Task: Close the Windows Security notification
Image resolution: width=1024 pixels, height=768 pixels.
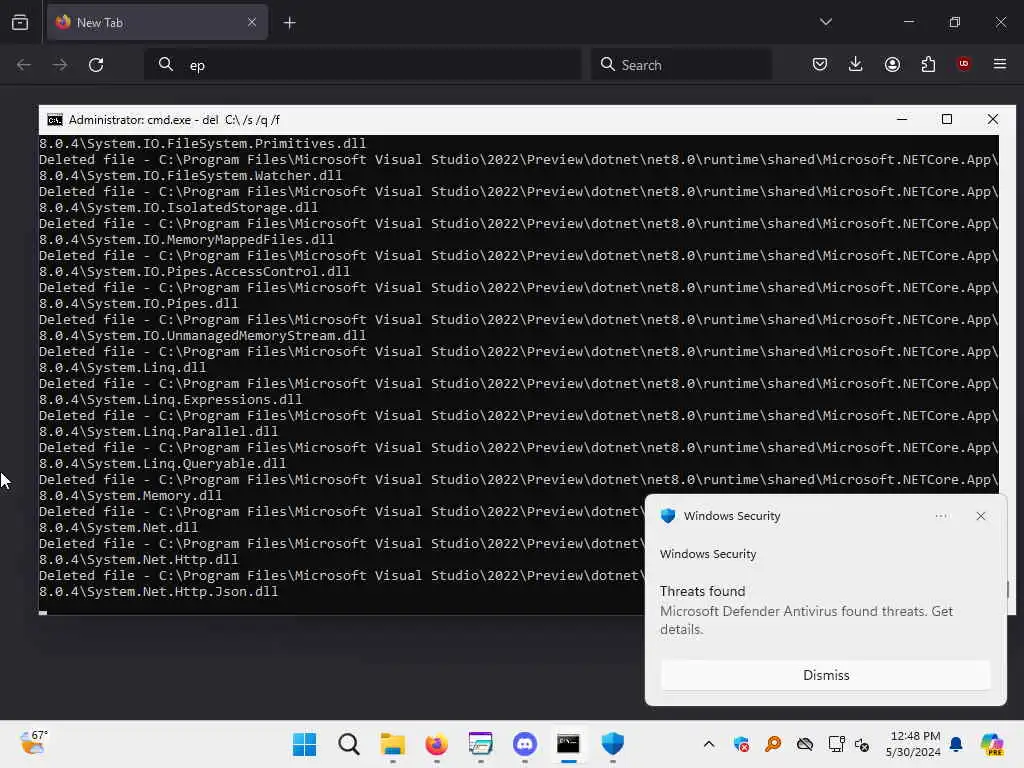Action: [980, 516]
